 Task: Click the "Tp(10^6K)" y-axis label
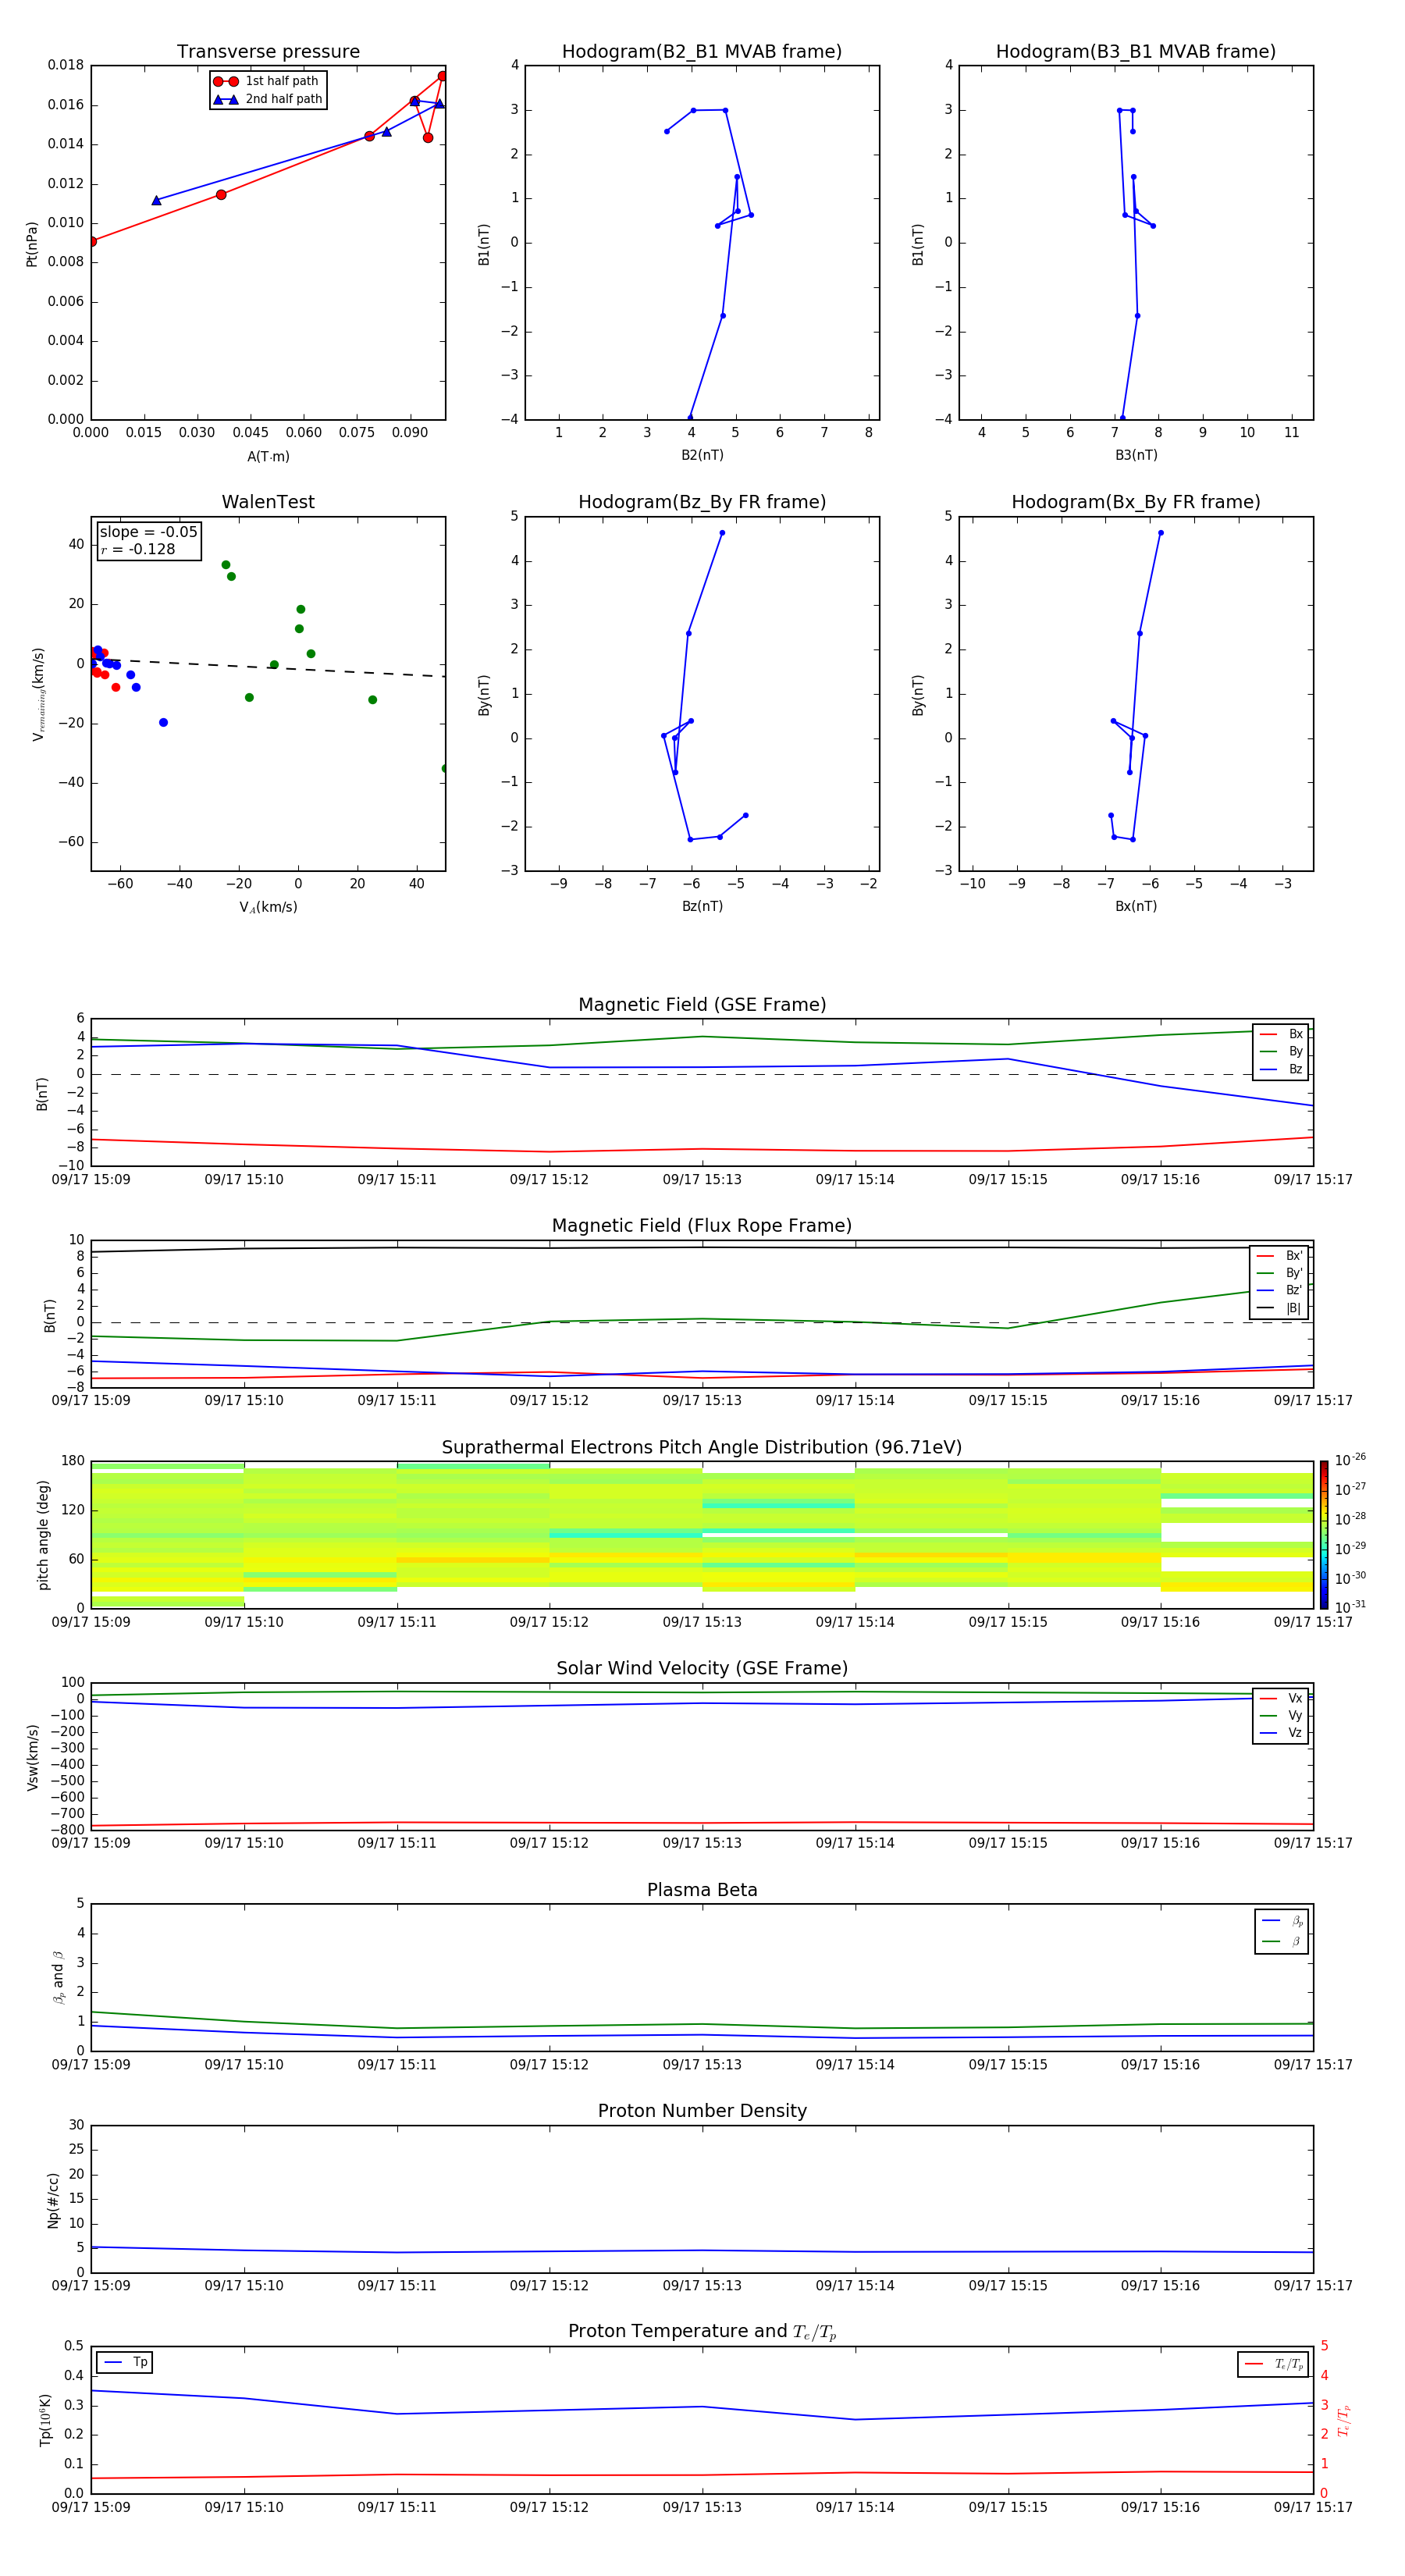tap(45, 2420)
